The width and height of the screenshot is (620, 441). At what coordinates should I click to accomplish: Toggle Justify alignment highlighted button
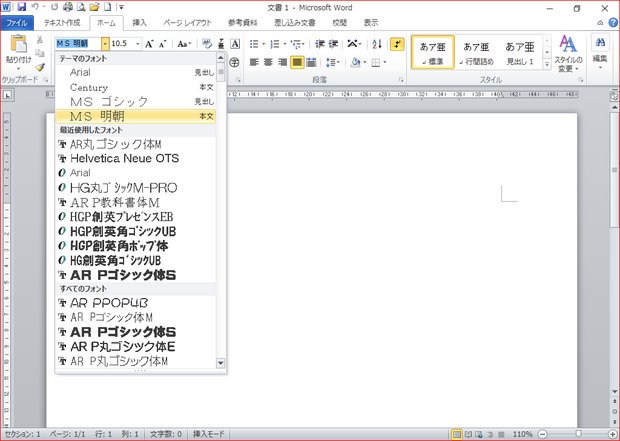coord(297,62)
